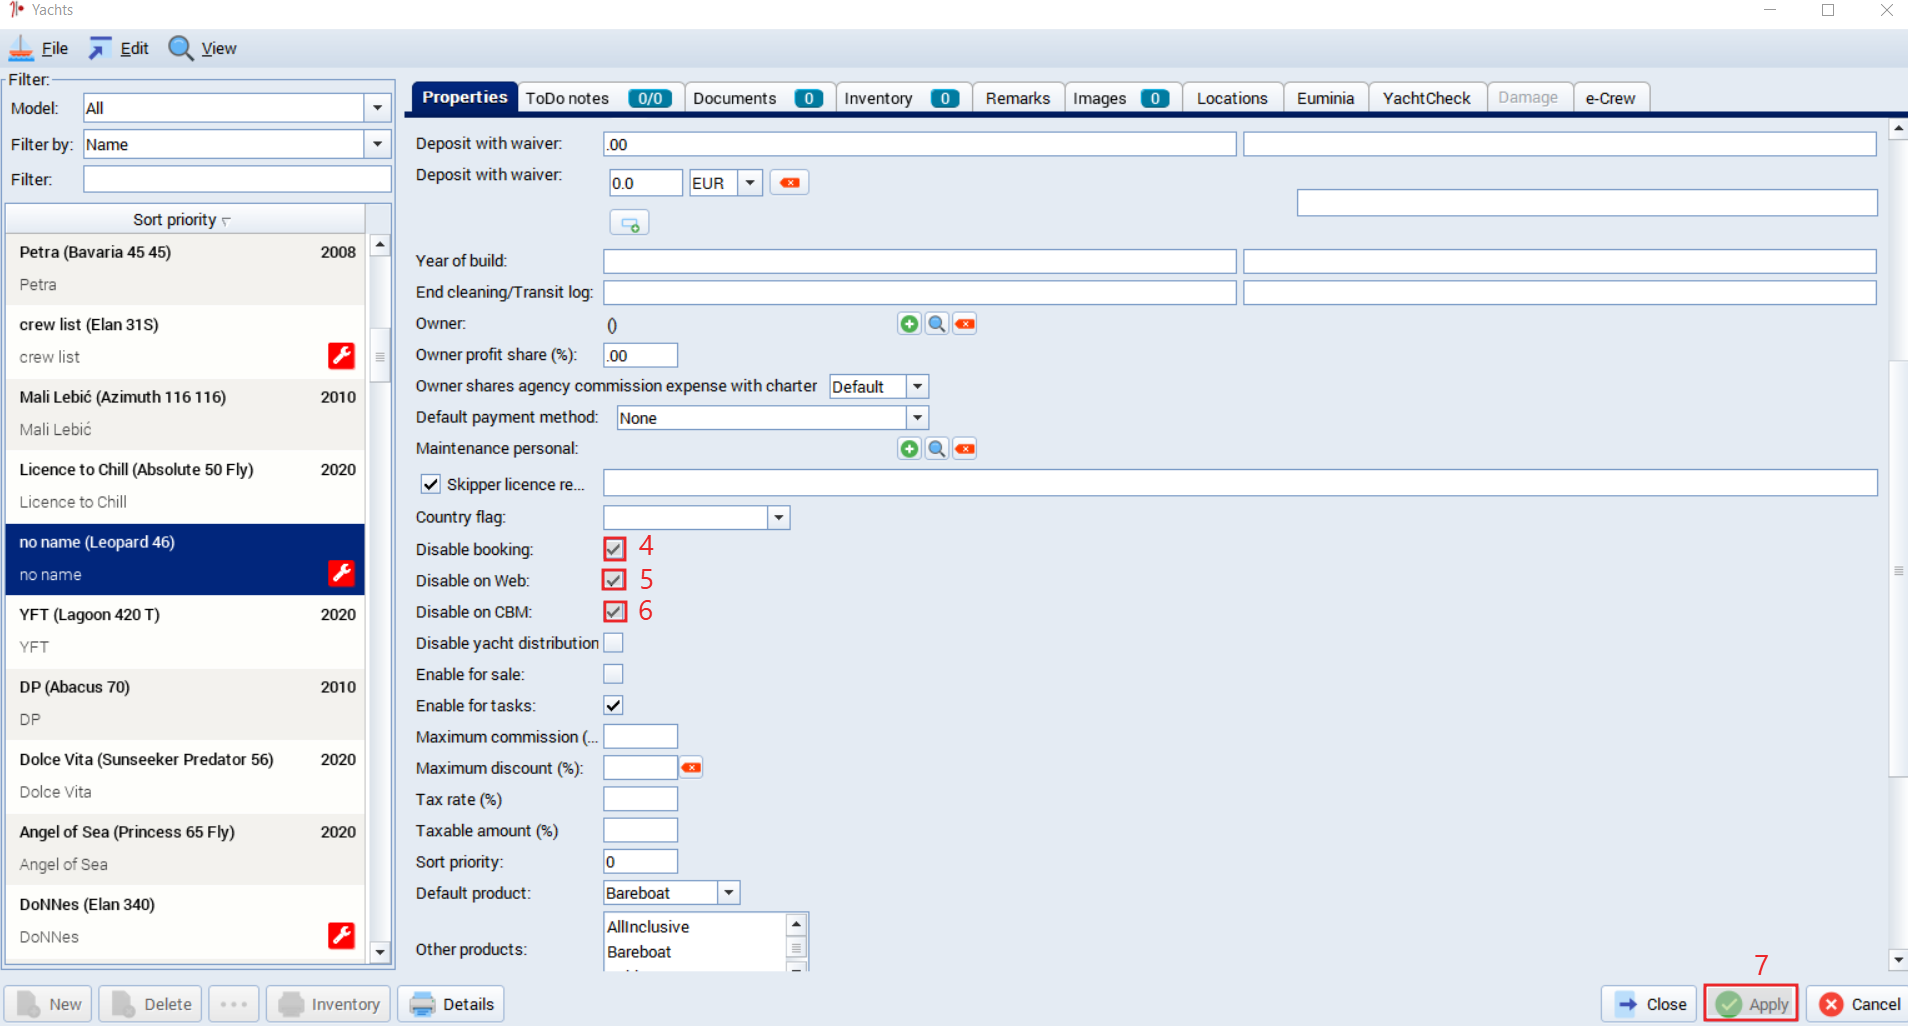The height and width of the screenshot is (1026, 1908).
Task: Click the bottom Inventory button
Action: pyautogui.click(x=329, y=1004)
